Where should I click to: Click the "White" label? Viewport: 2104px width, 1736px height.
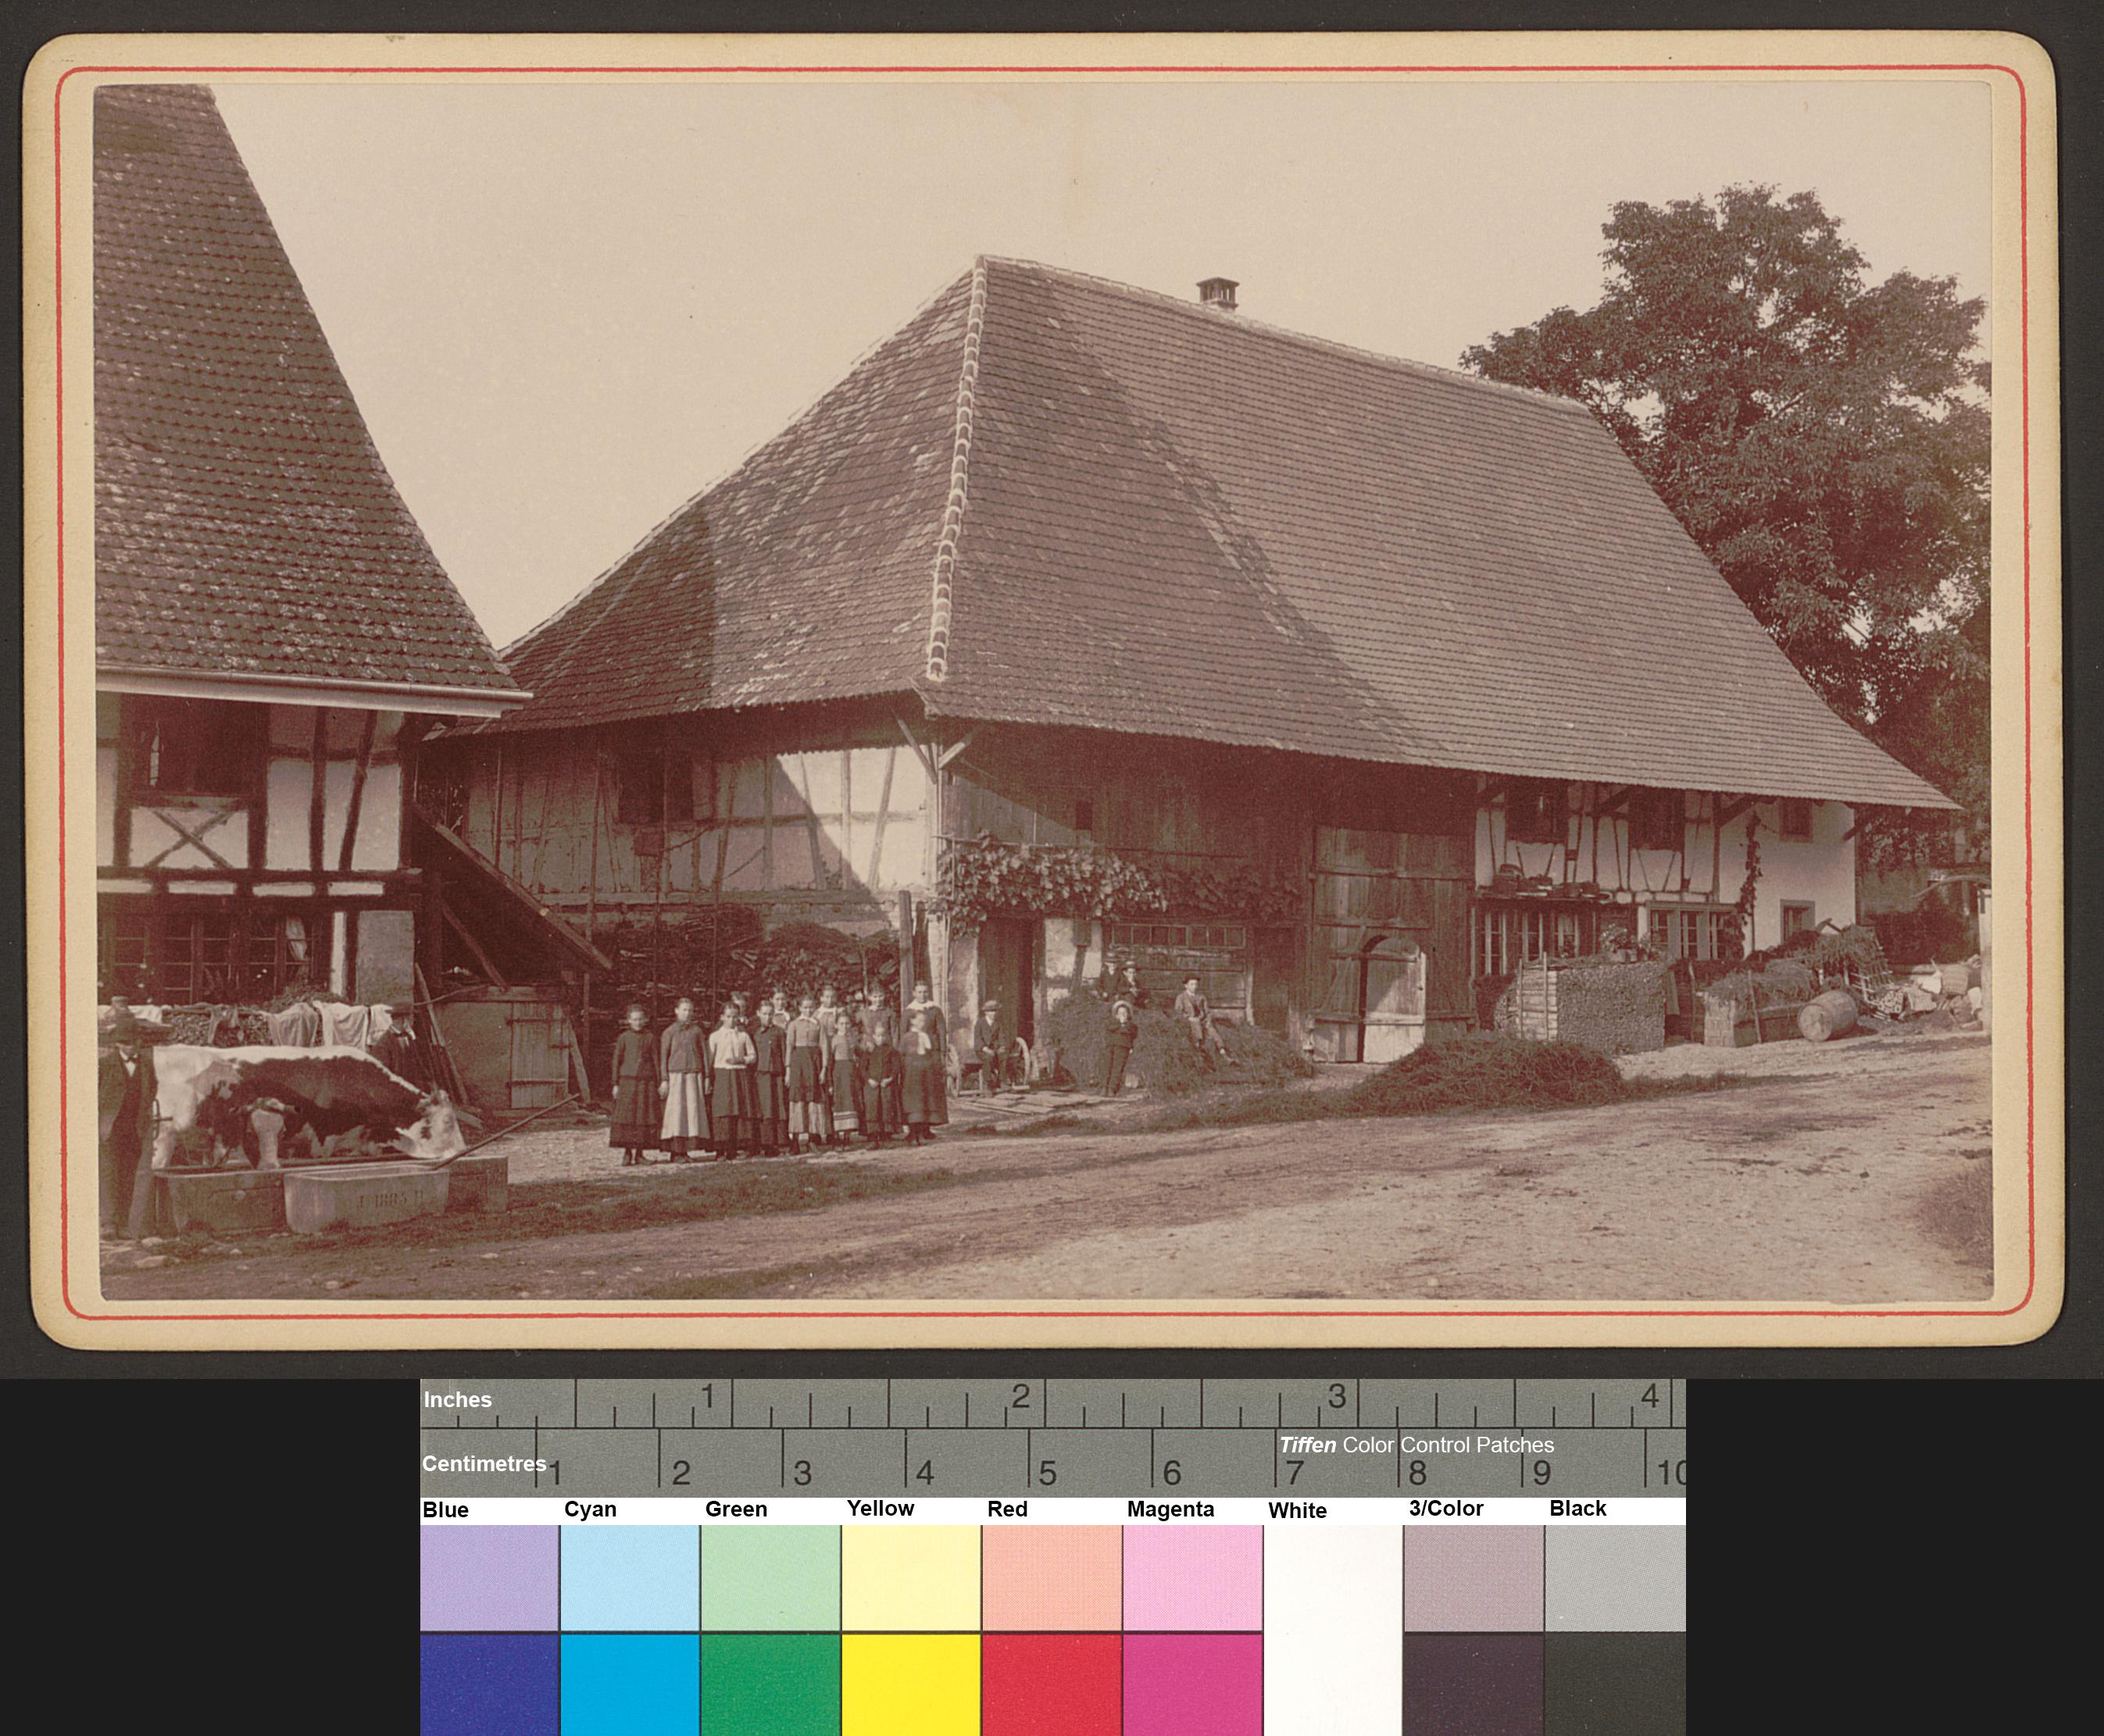point(1297,1510)
